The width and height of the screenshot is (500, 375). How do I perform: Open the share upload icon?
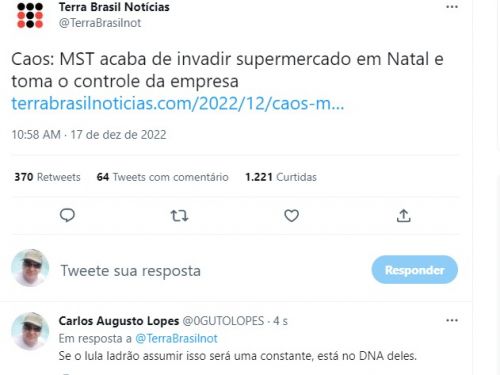(403, 216)
